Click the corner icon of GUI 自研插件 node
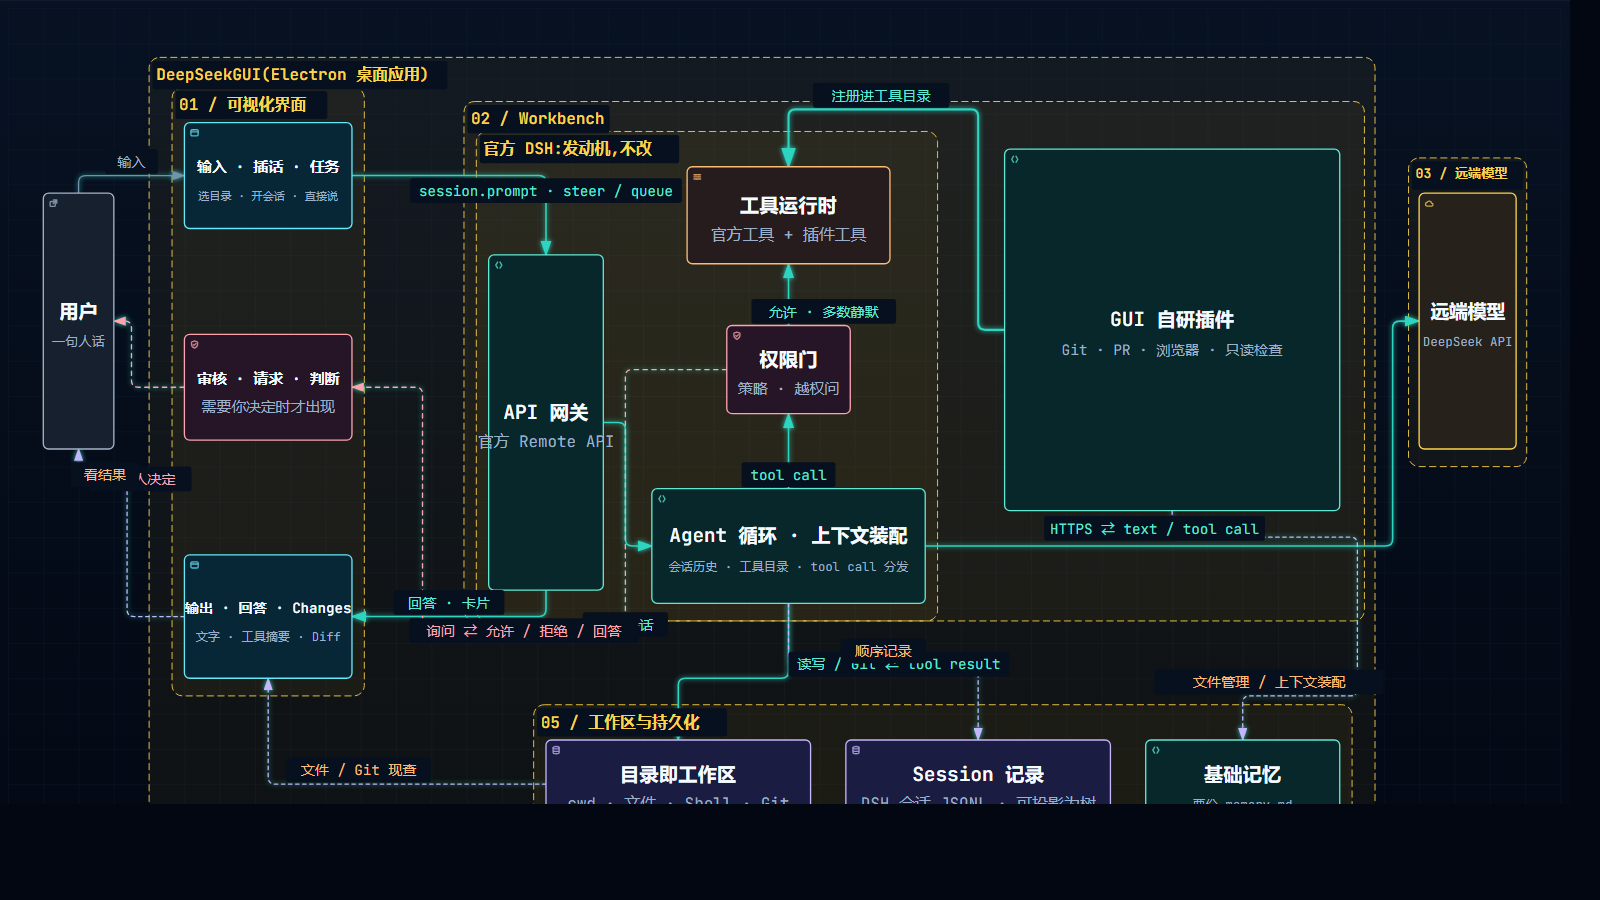Screen dimensions: 1600x900 1015,159
